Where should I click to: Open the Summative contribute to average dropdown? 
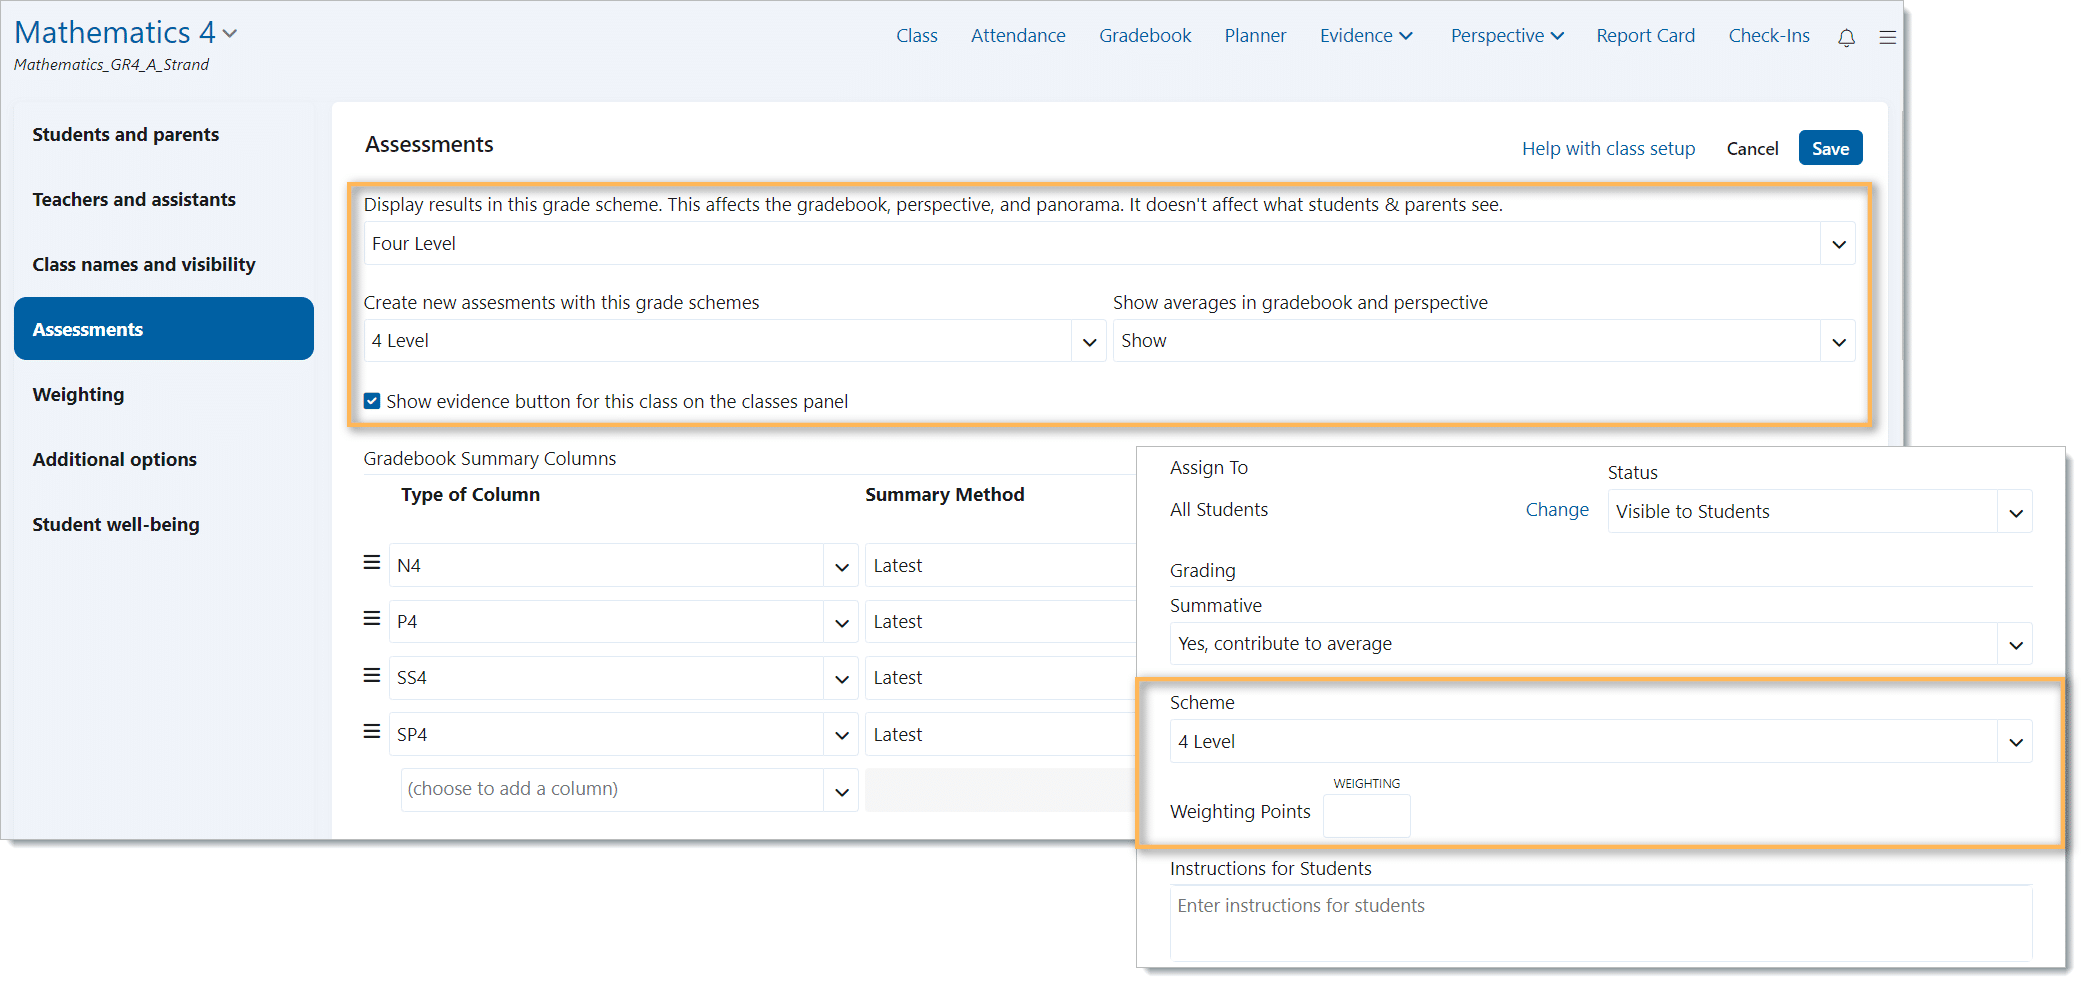[x=2015, y=645]
